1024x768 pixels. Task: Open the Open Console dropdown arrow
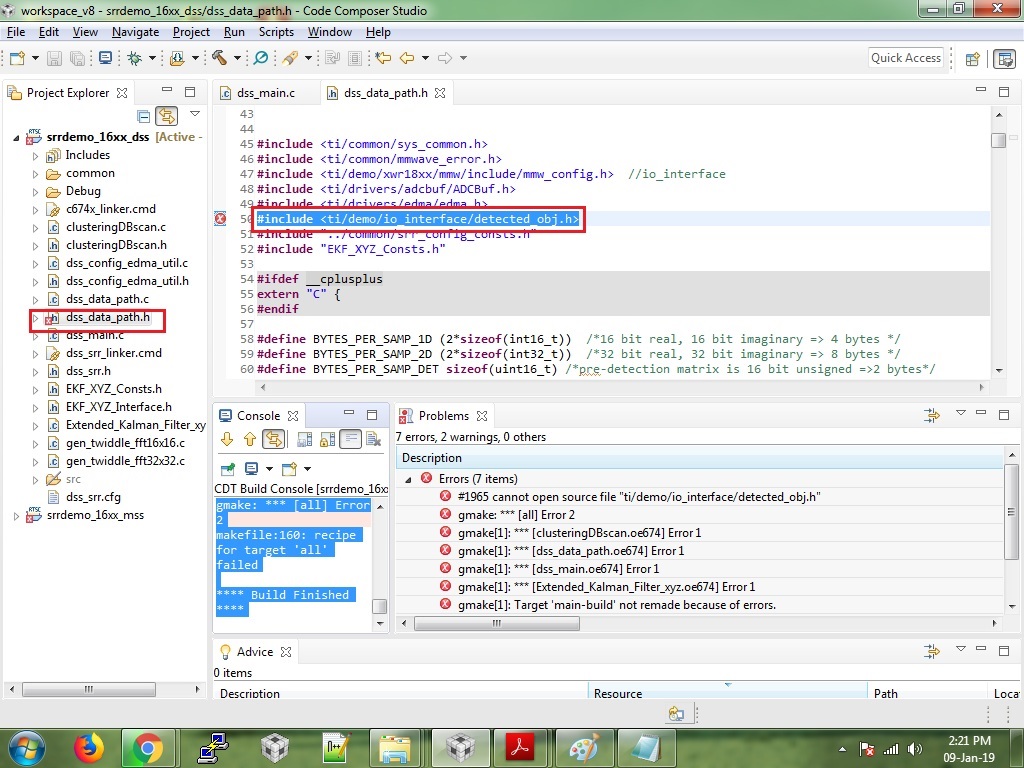307,468
